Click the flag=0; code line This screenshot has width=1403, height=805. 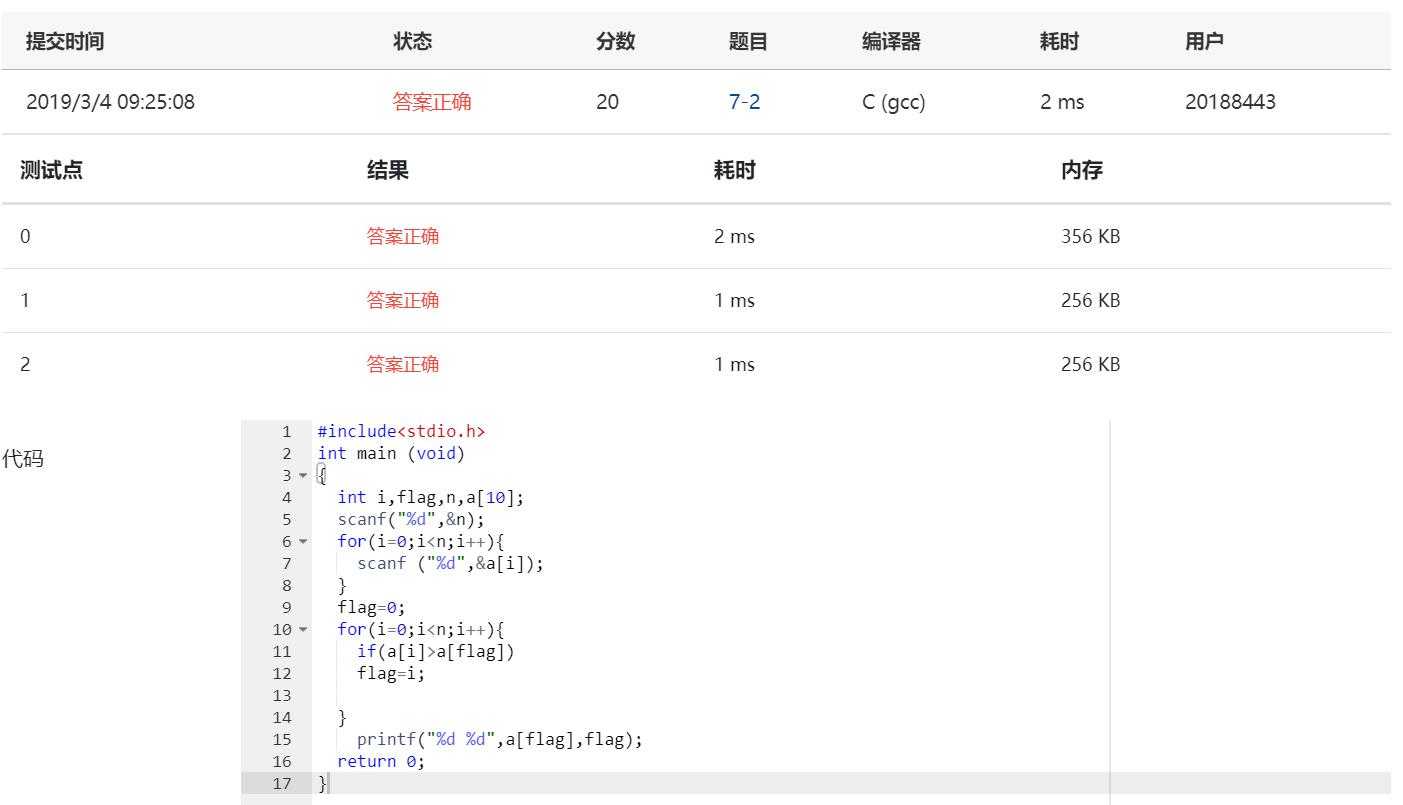pos(371,607)
